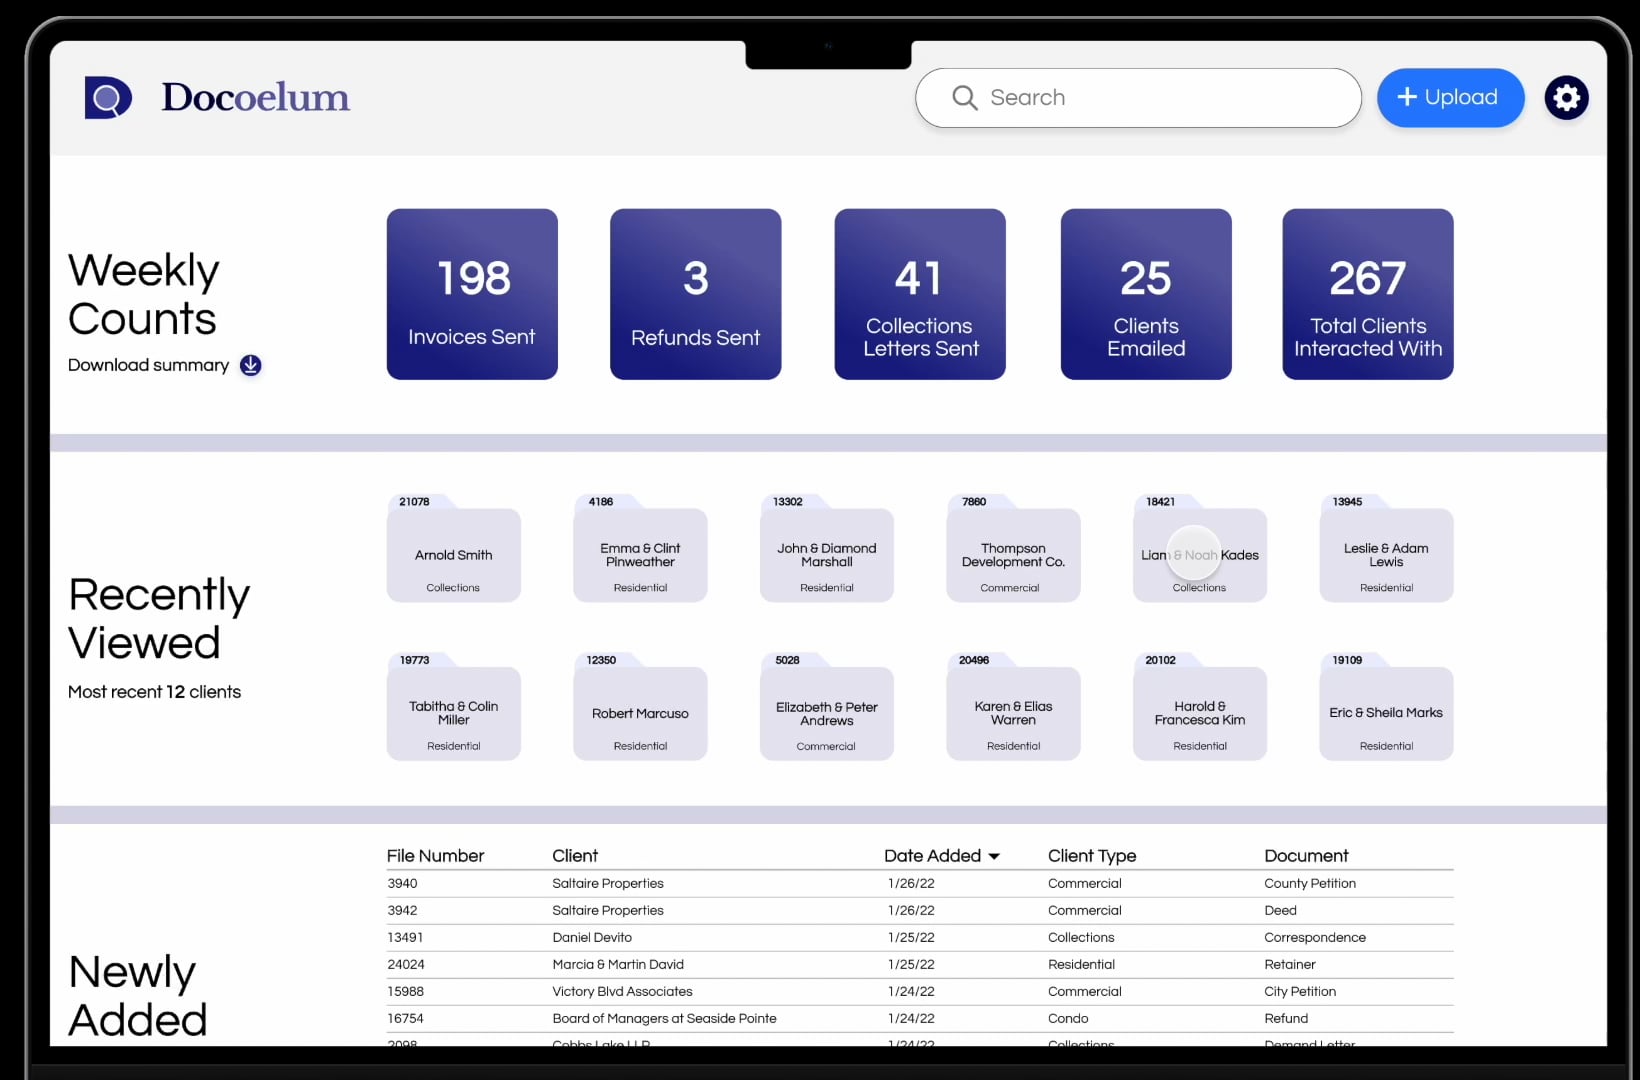Screen dimensions: 1640x1080
Task: Click client Victory Blvd Associates
Action: [x=622, y=992]
